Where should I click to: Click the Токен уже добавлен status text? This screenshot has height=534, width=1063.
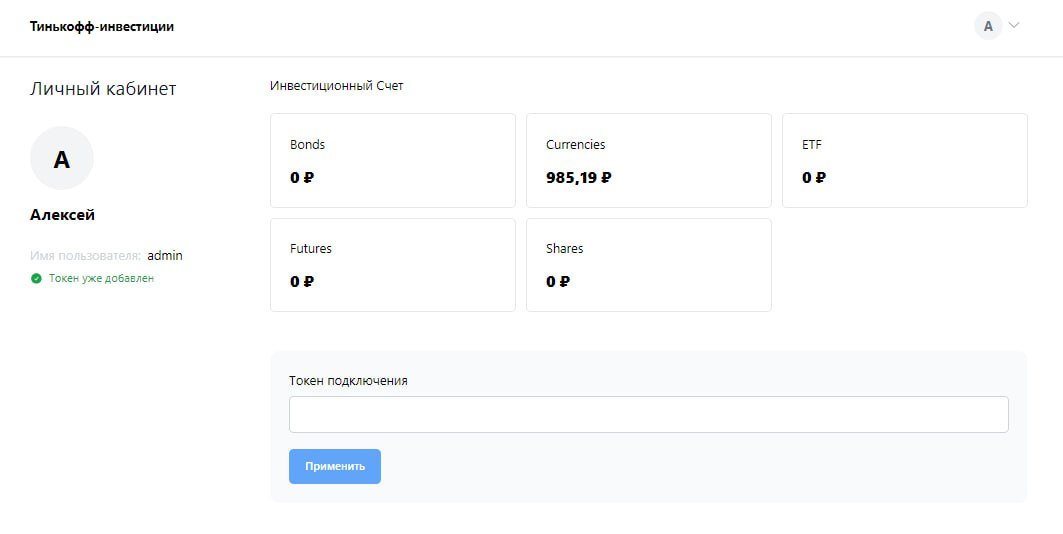(x=101, y=278)
